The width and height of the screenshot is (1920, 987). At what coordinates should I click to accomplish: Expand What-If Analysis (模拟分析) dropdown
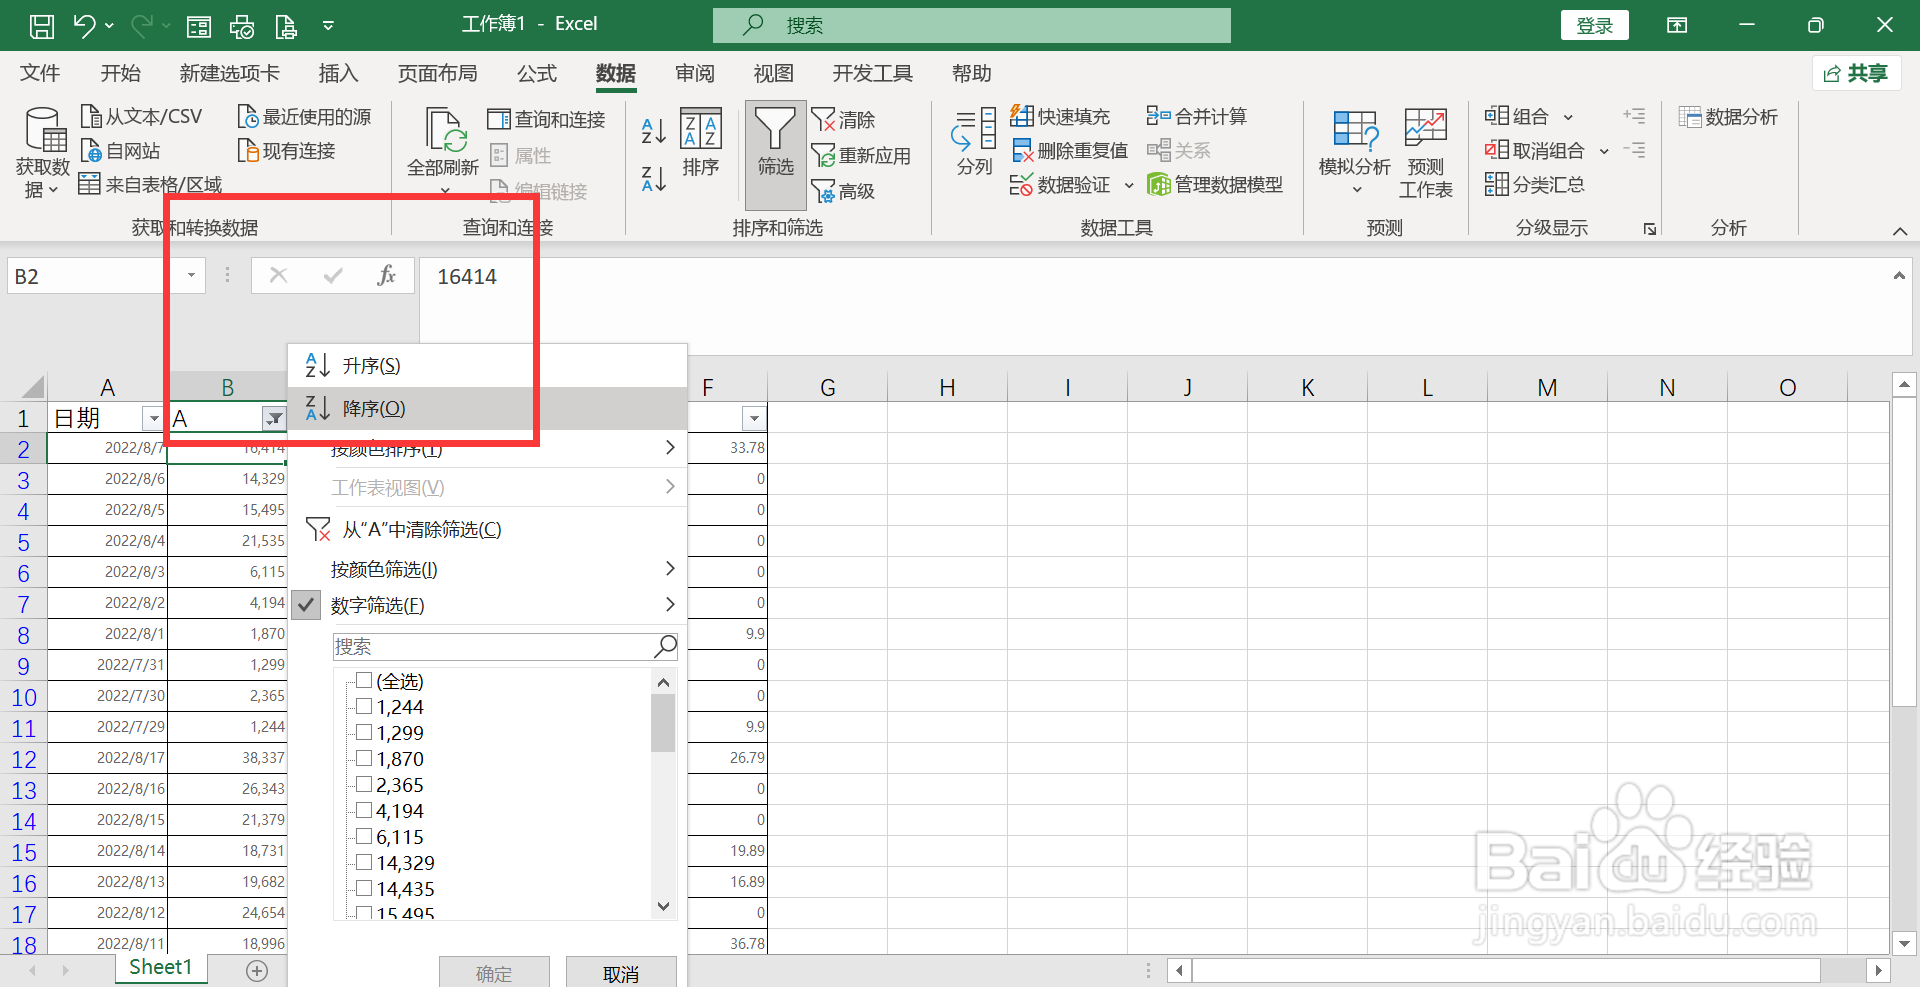click(1356, 189)
